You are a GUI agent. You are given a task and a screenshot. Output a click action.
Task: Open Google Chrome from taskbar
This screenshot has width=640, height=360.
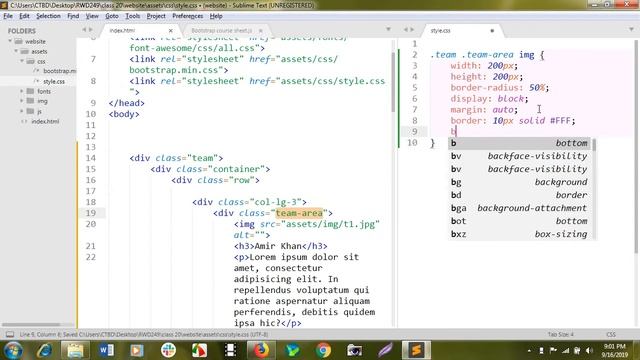pyautogui.click(x=323, y=350)
